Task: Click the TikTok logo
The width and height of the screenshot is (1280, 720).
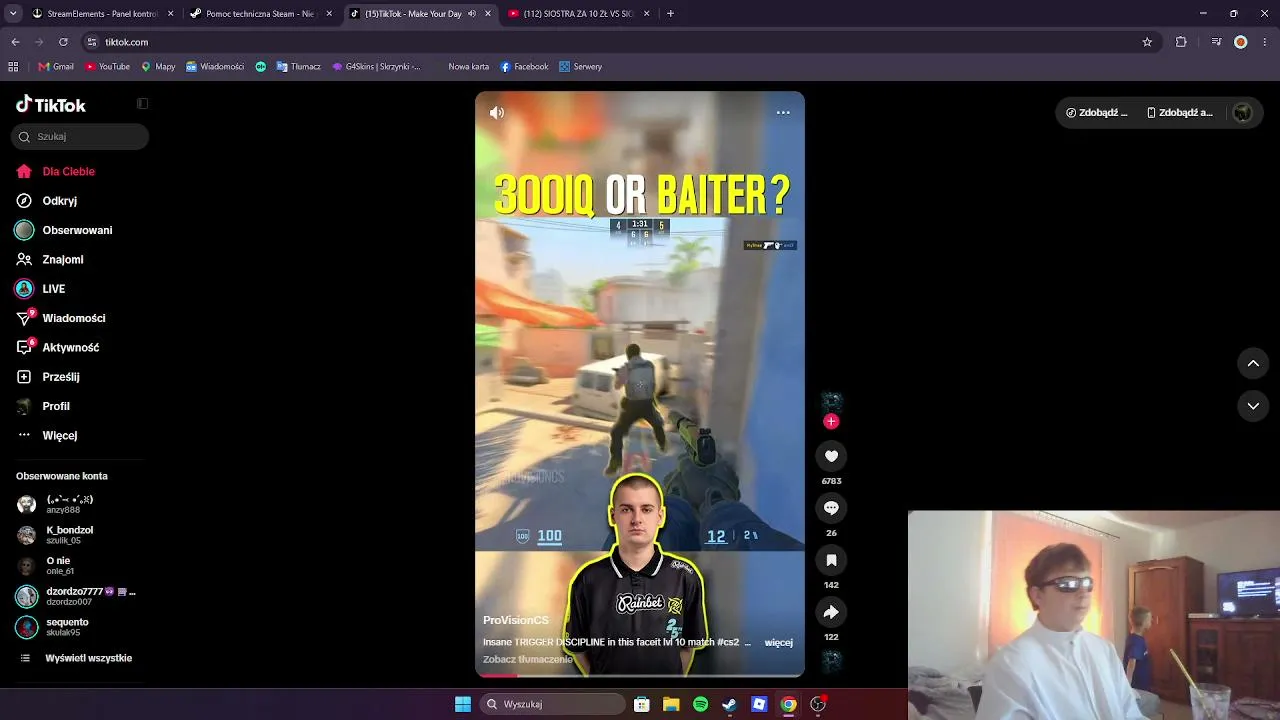Action: tap(51, 105)
